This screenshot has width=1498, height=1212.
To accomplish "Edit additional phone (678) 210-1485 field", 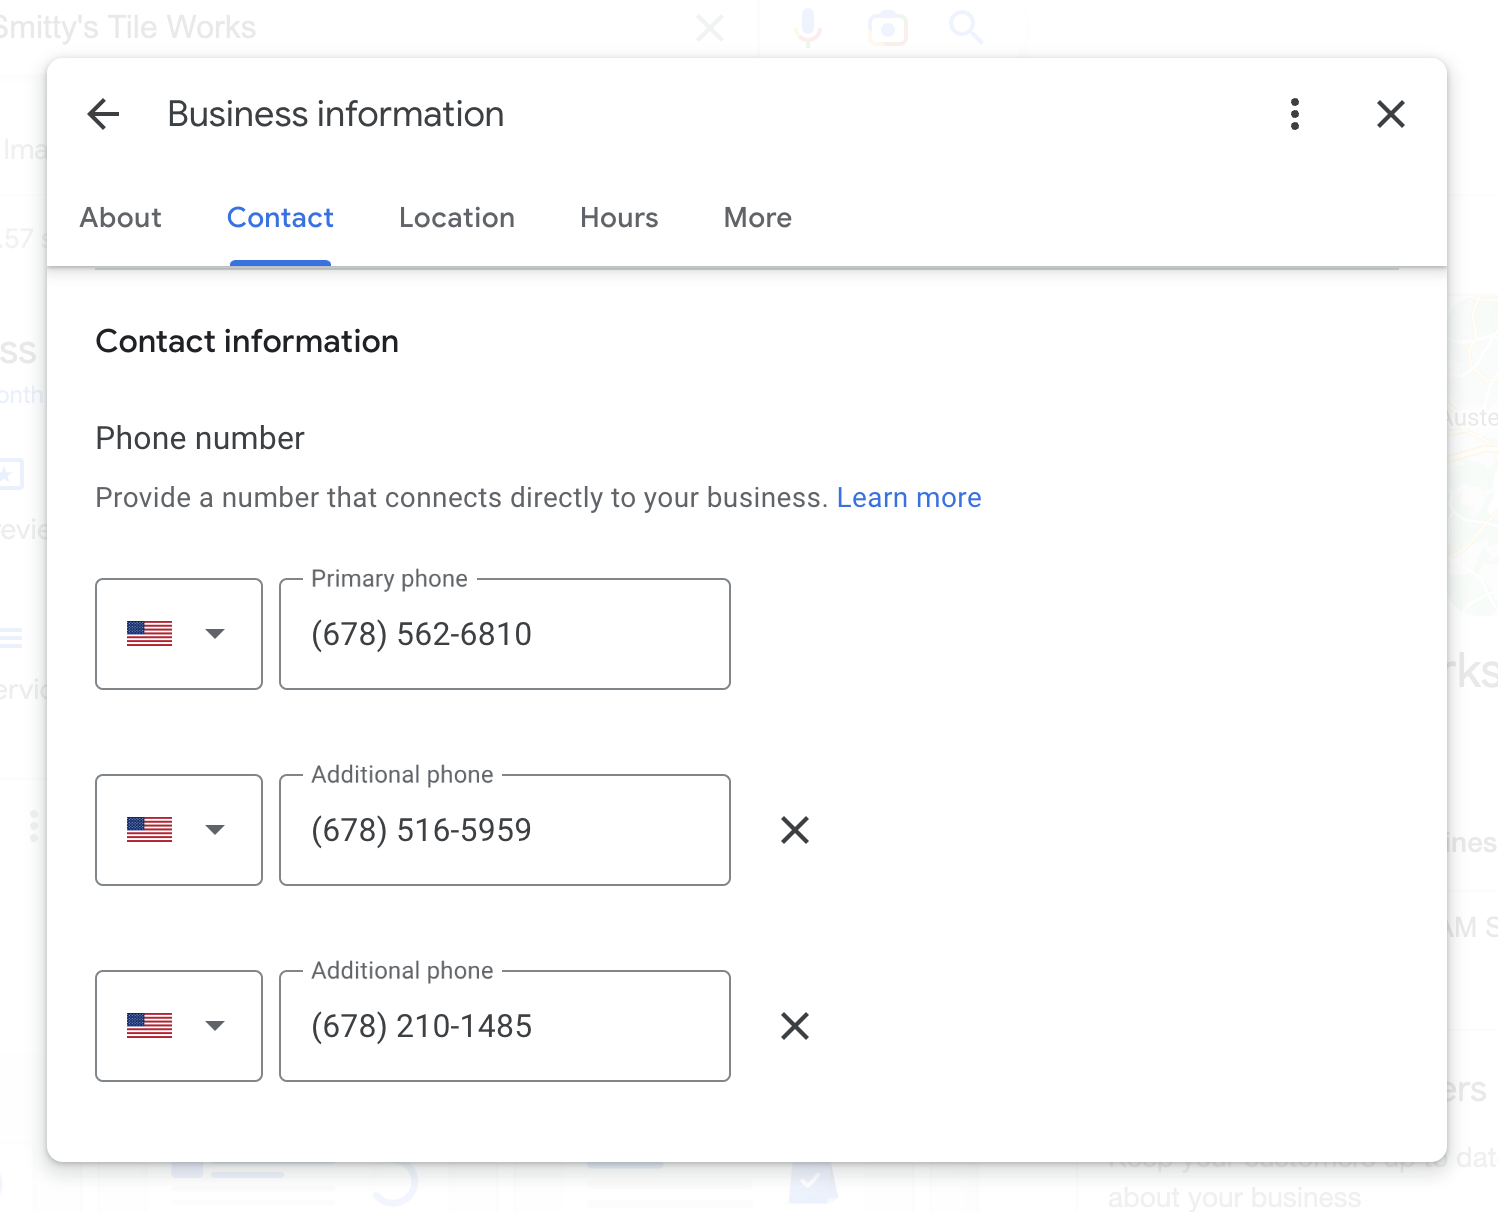I will [x=505, y=1026].
